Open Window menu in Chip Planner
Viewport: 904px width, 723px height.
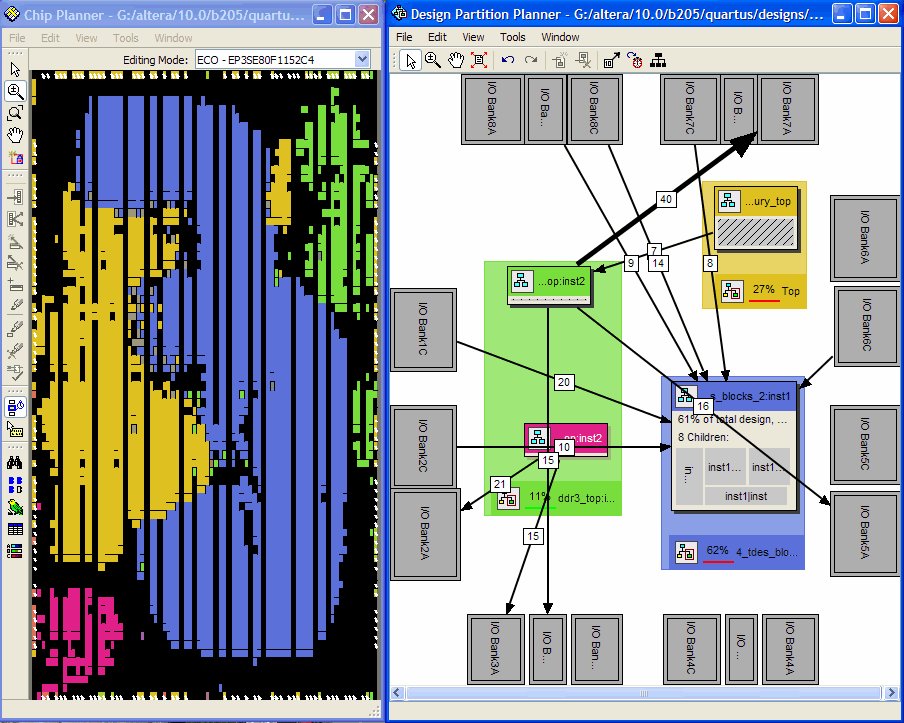(174, 38)
